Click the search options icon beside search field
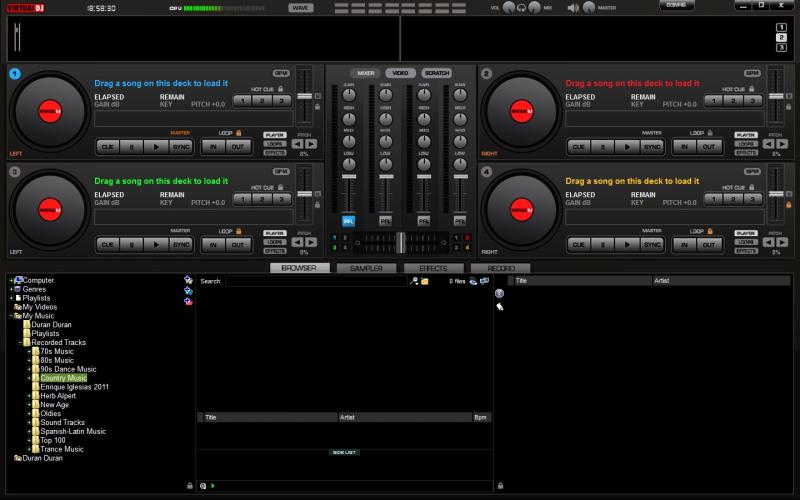 tap(414, 281)
